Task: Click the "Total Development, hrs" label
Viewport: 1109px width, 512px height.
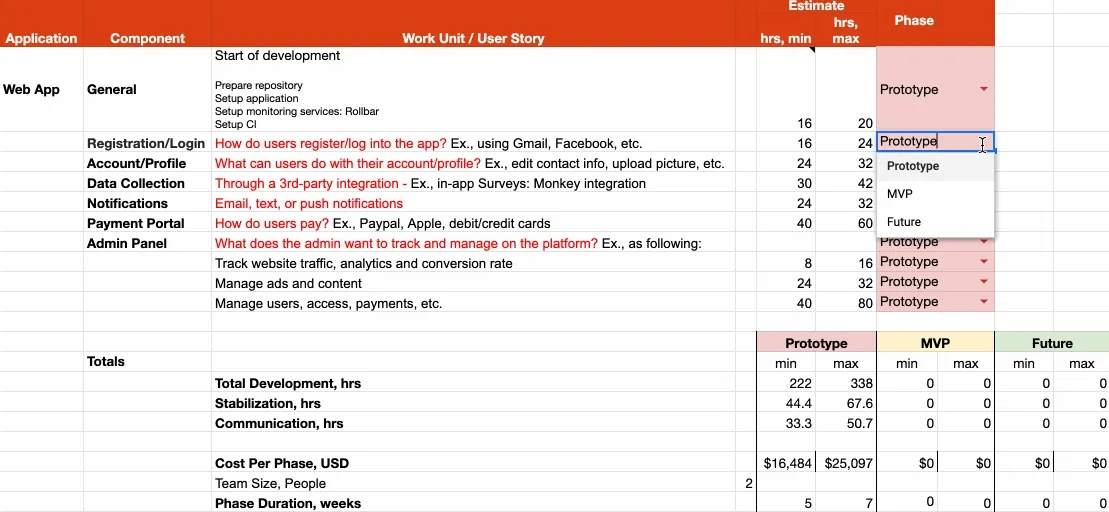Action: (288, 383)
